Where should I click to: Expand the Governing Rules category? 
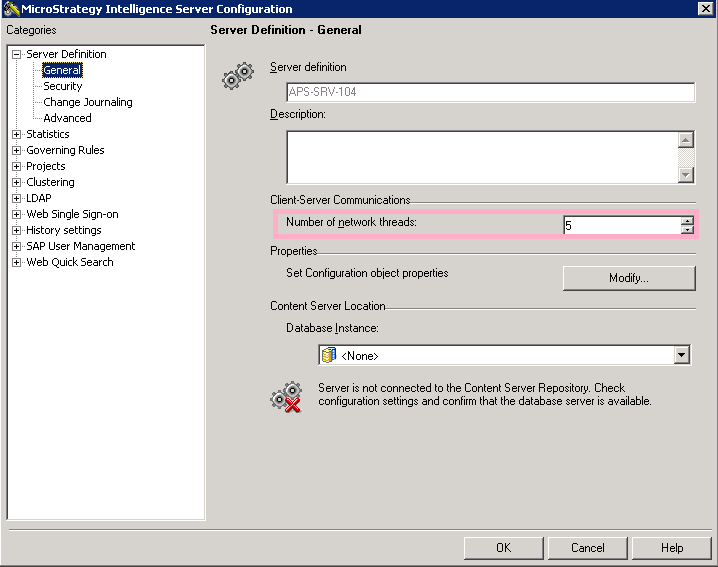pyautogui.click(x=16, y=150)
